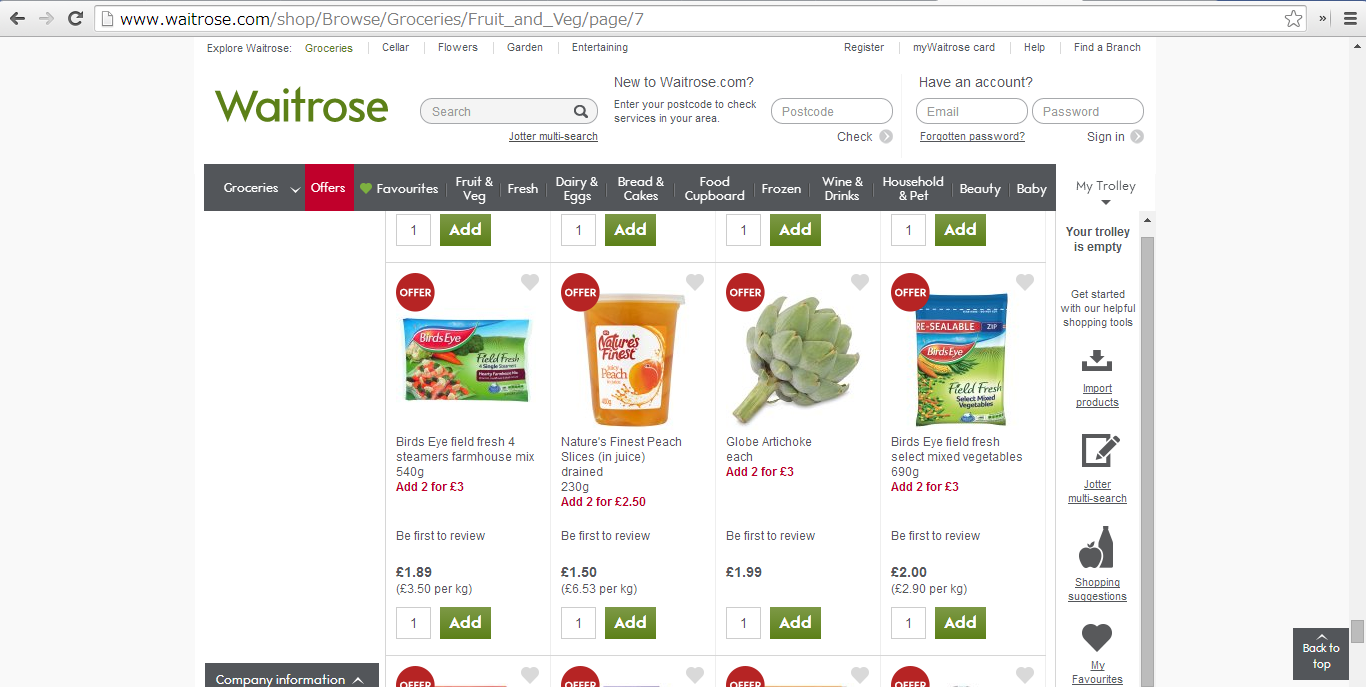Screen dimensions: 1366x687
Task: Click the Sign in arrow icon
Action: [x=1137, y=137]
